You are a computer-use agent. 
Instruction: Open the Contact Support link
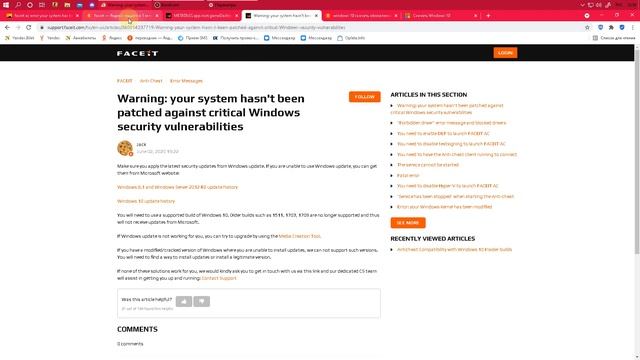pyautogui.click(x=219, y=278)
